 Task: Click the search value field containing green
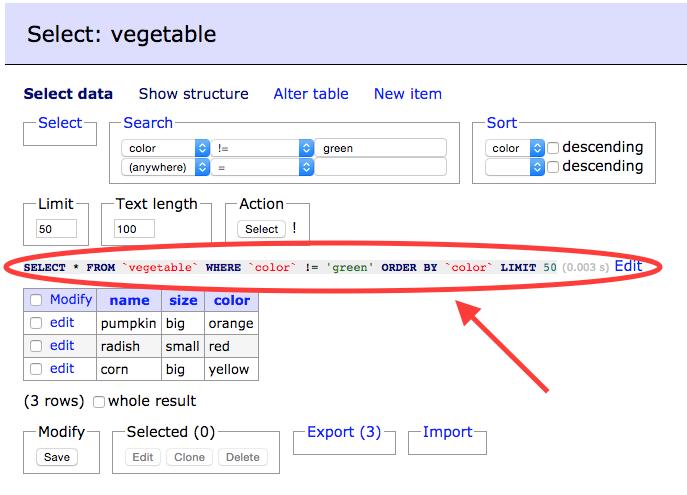(x=380, y=148)
